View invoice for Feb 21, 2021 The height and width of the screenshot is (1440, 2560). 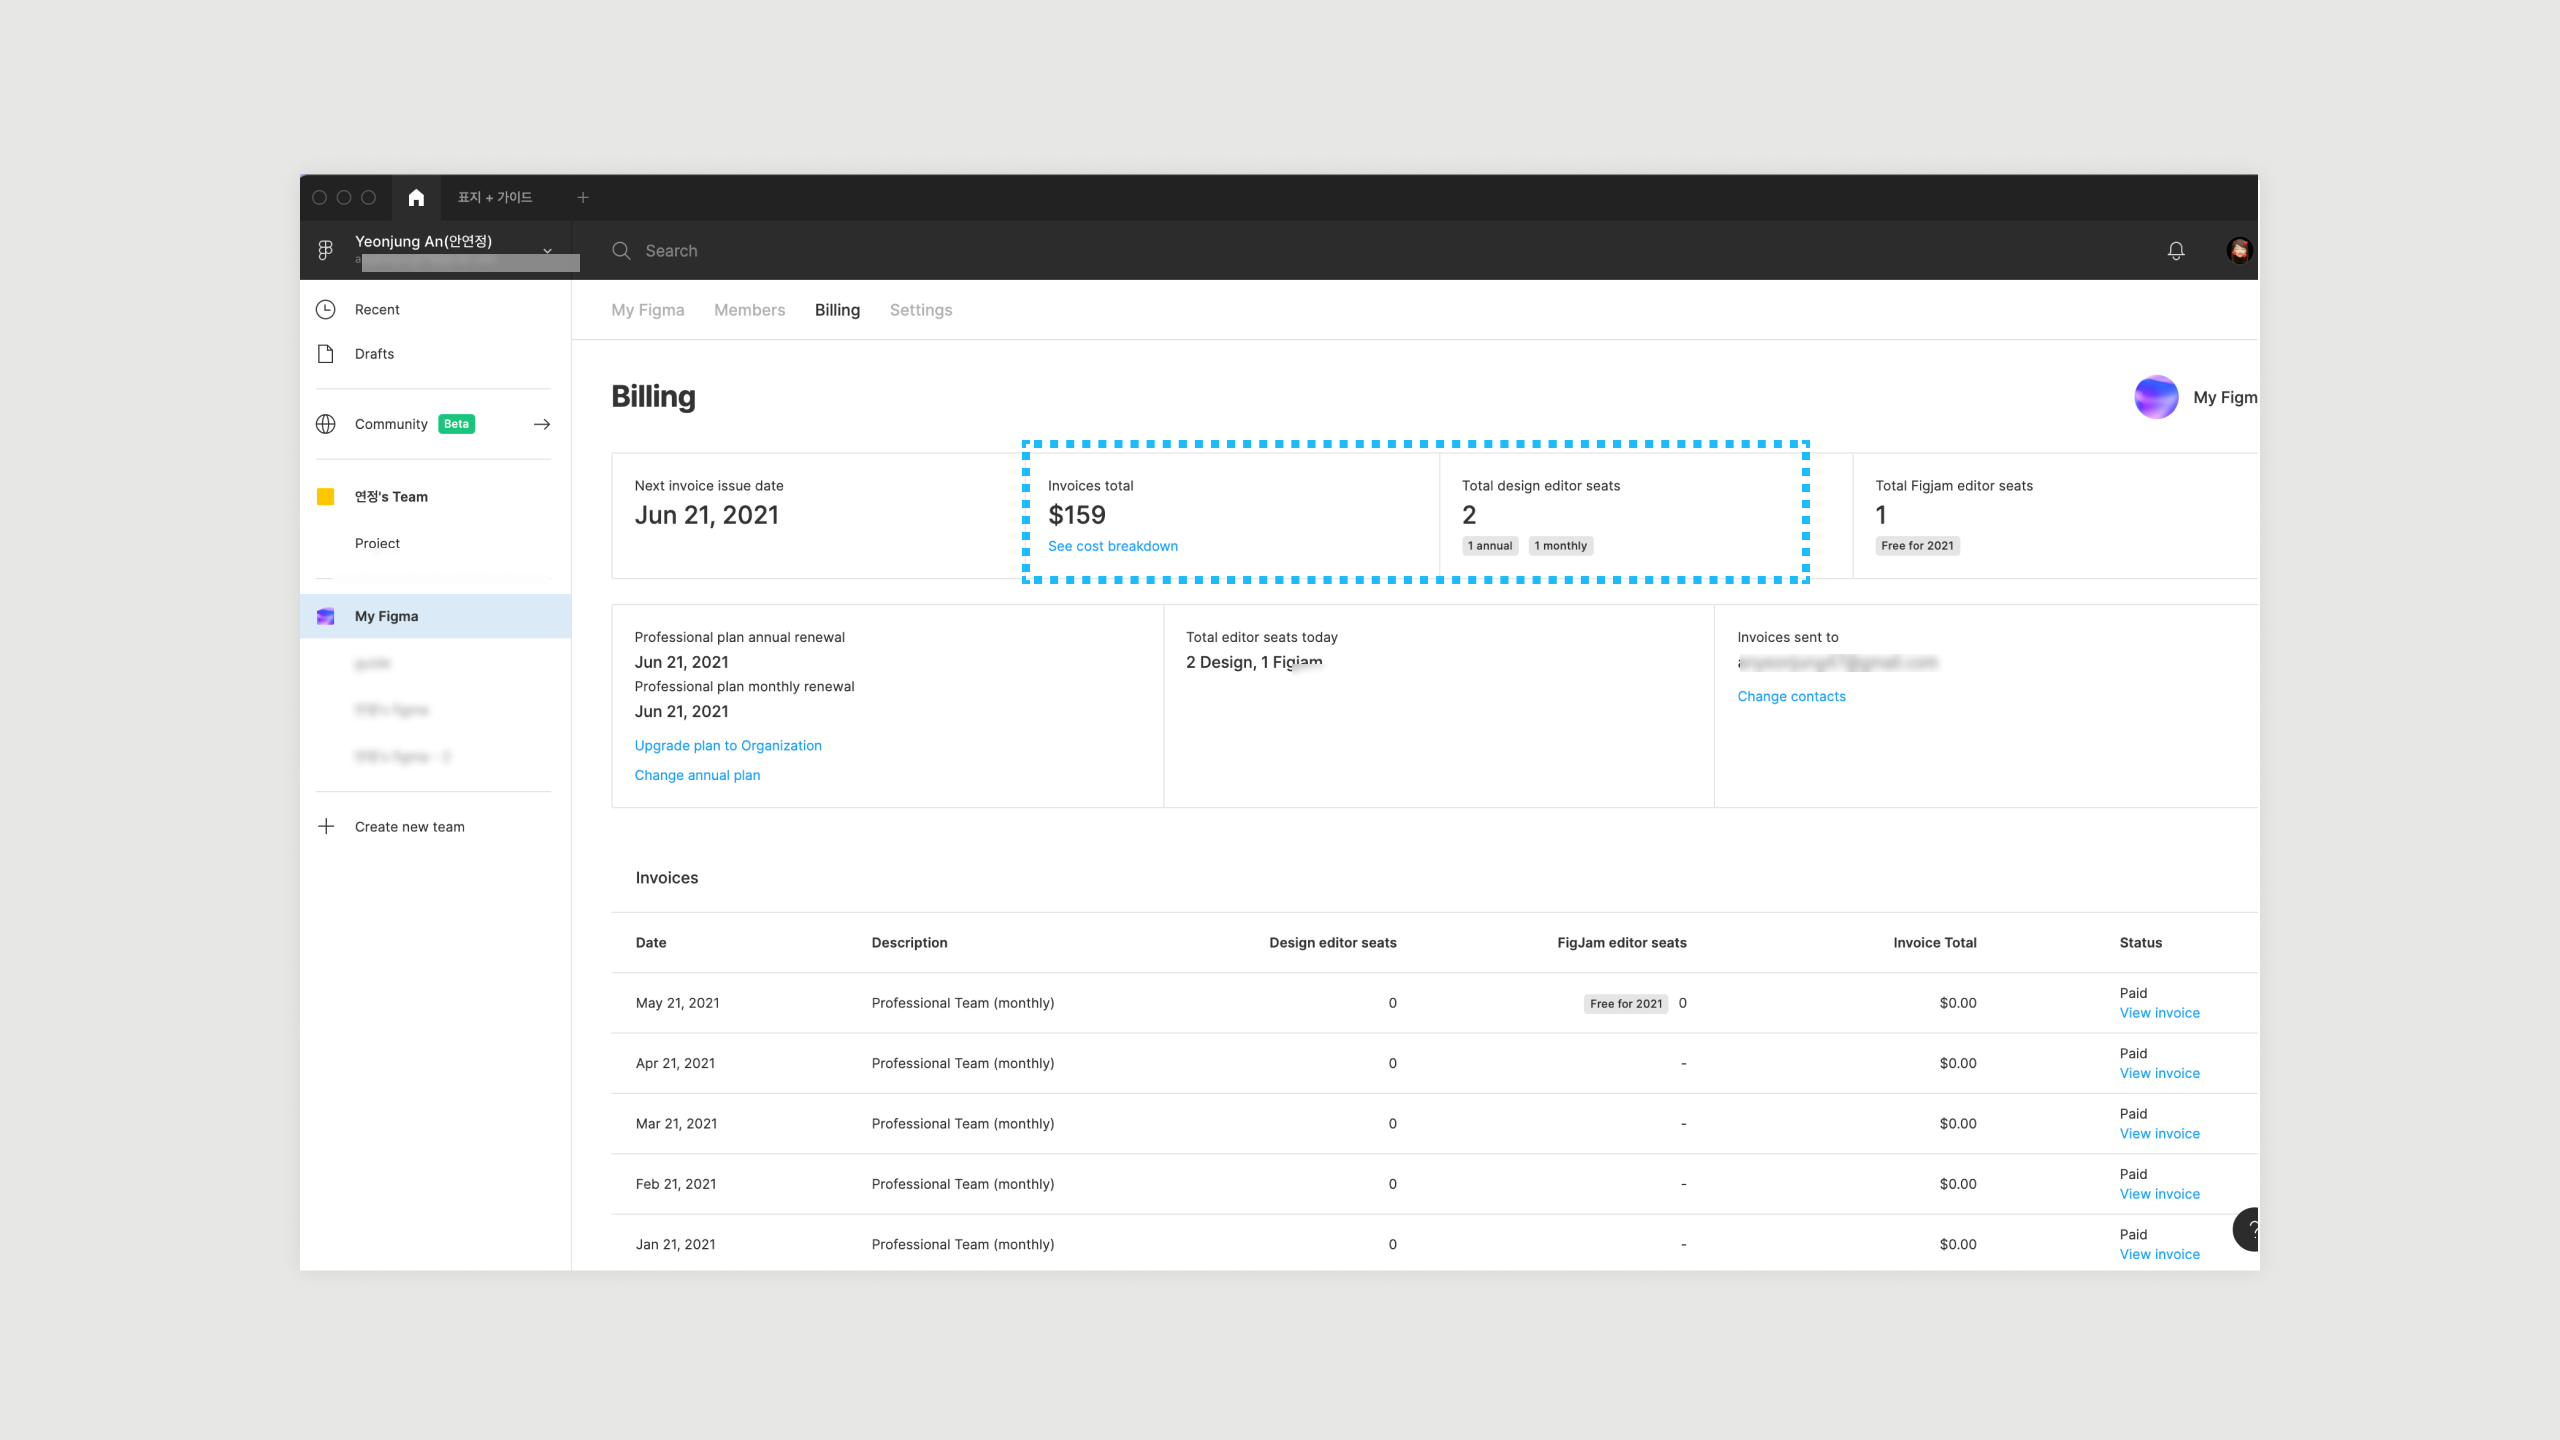[2160, 1194]
